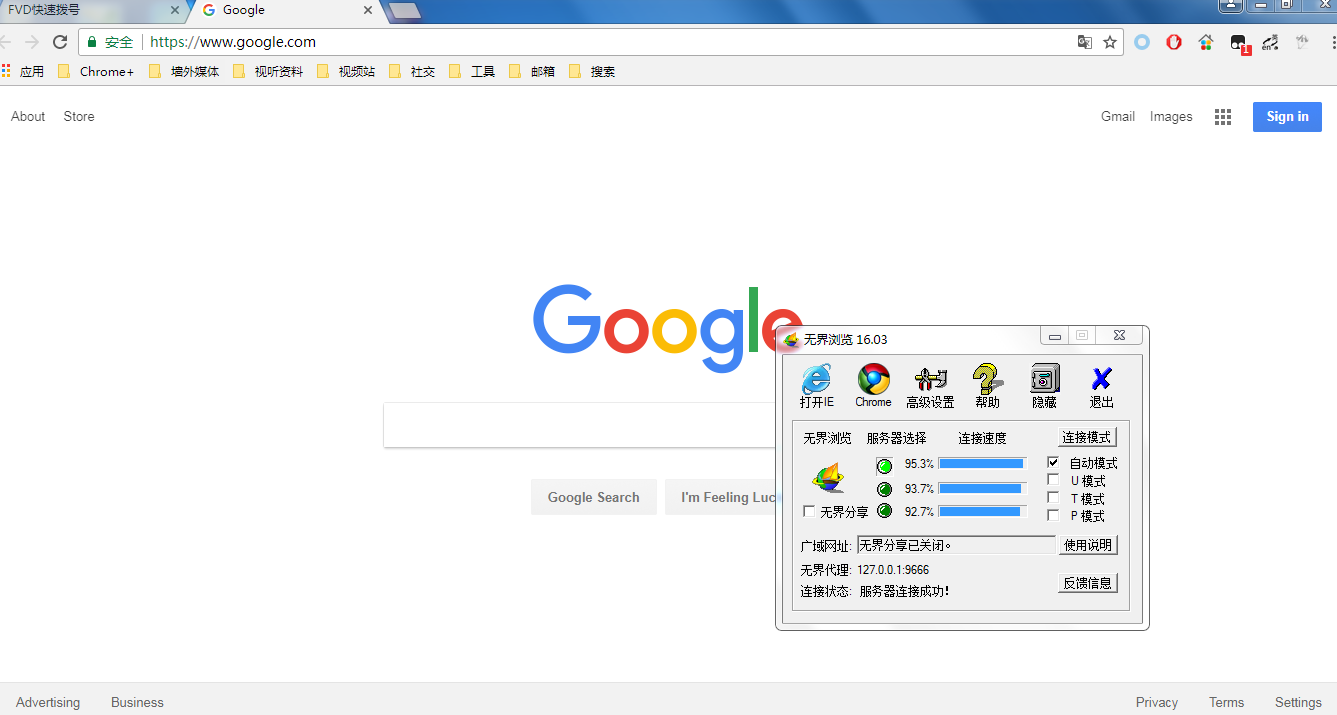Select the second server at 93.7%
Viewport: 1337px width, 715px height.
(x=884, y=489)
